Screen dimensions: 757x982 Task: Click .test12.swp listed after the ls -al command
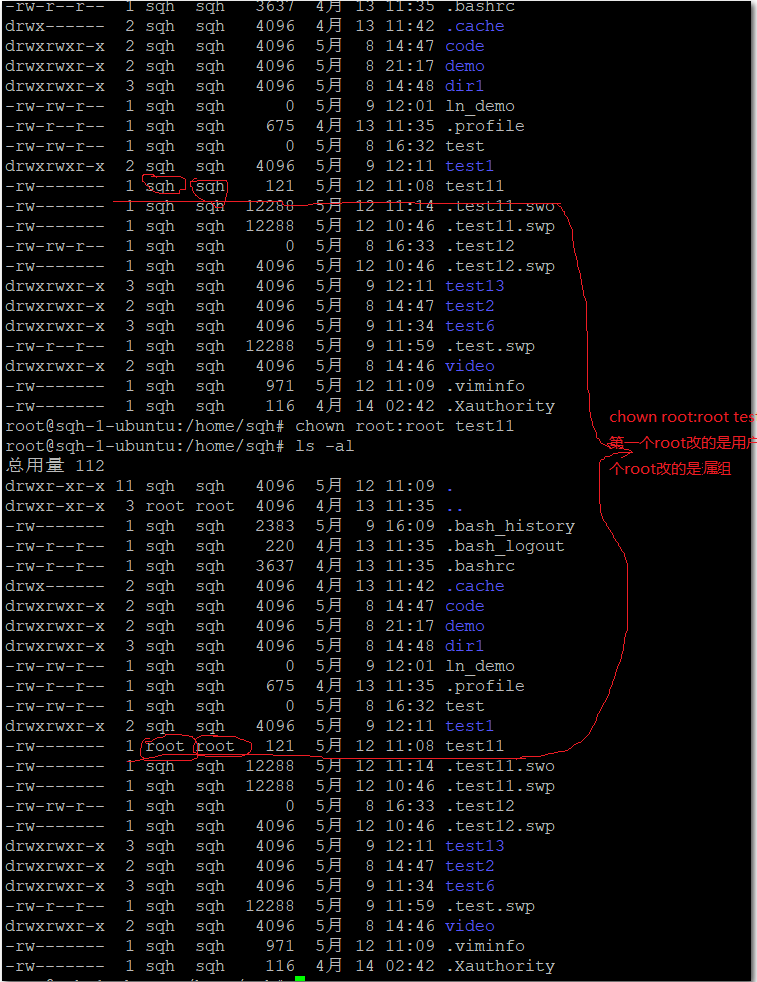pyautogui.click(x=500, y=827)
